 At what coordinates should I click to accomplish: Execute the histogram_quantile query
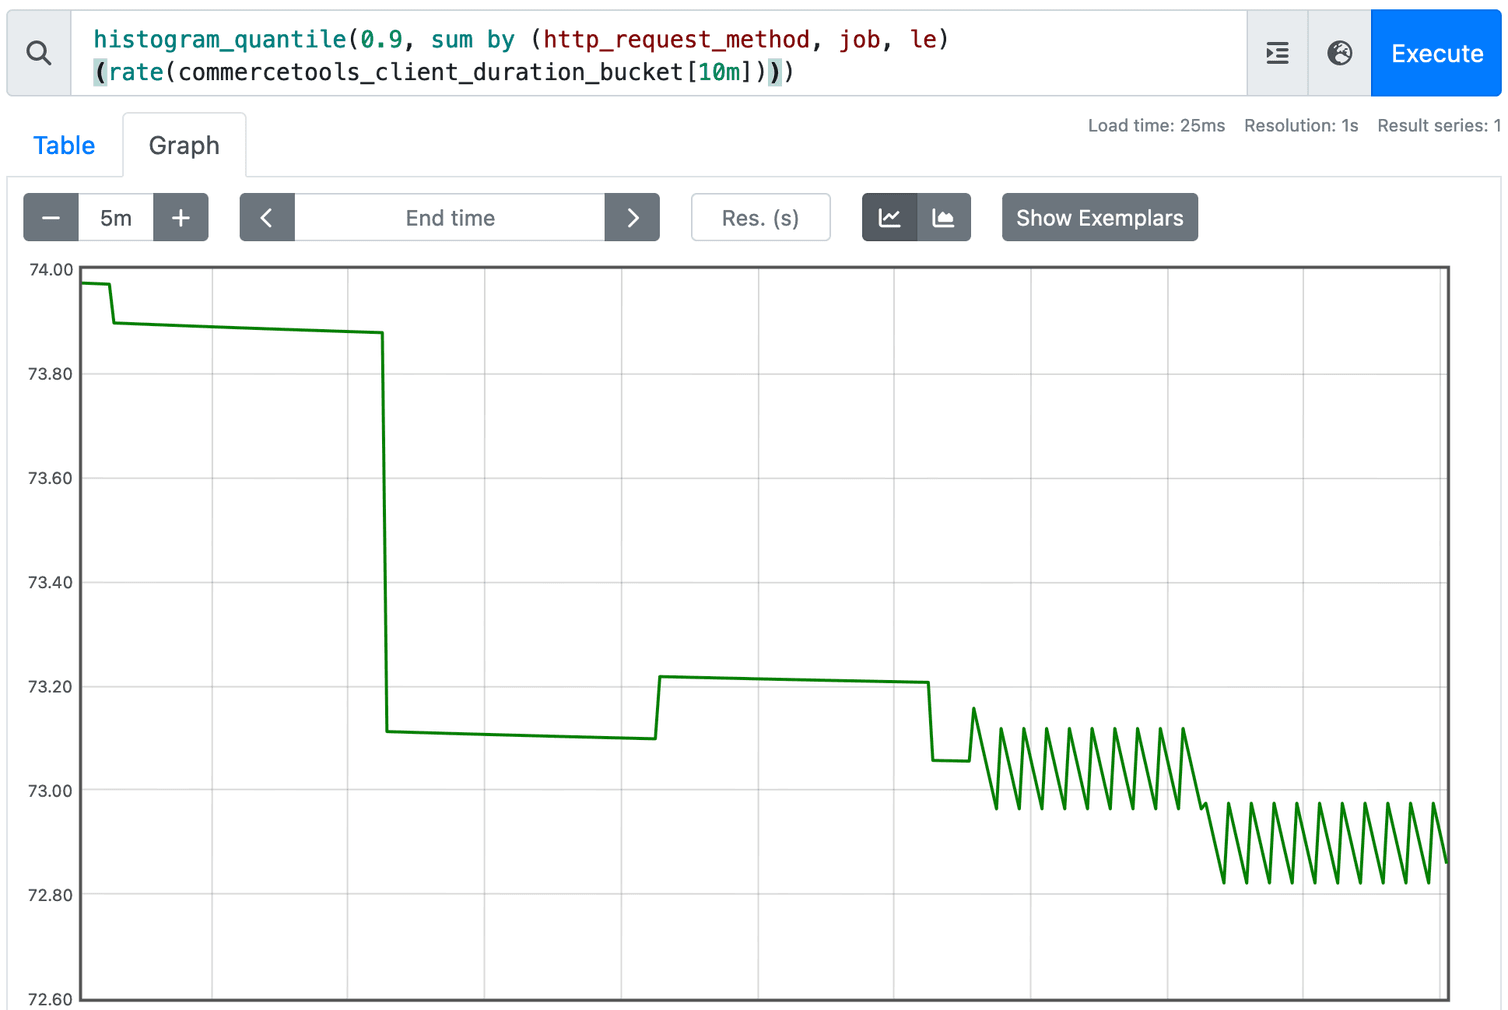coord(1436,53)
